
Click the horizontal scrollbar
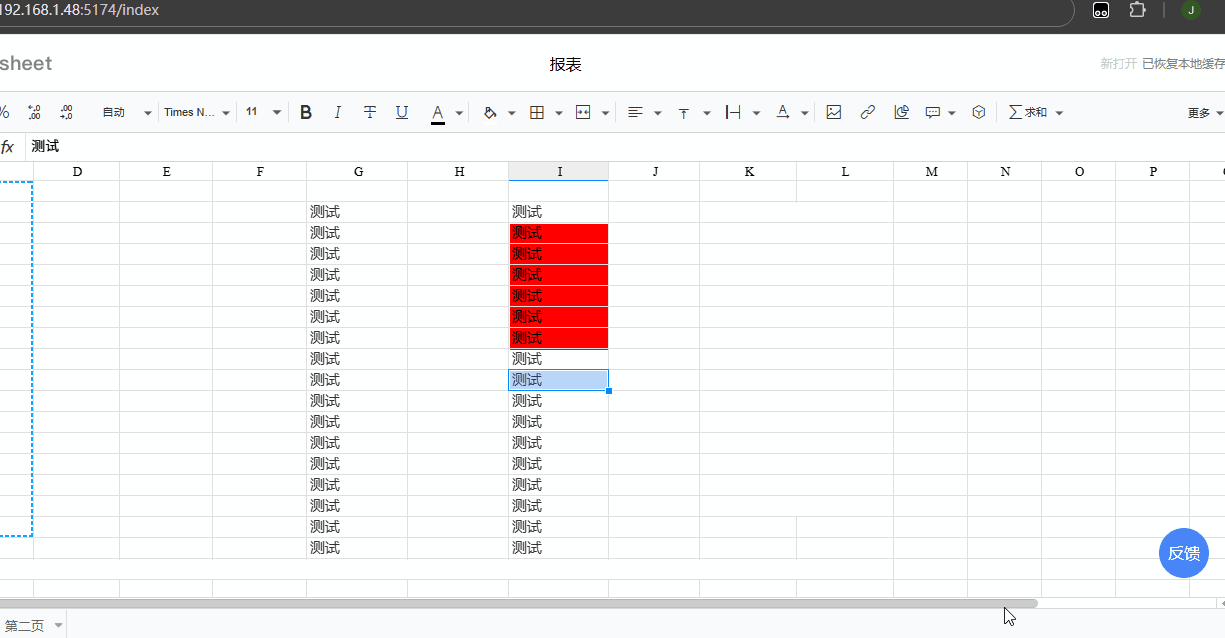[519, 603]
